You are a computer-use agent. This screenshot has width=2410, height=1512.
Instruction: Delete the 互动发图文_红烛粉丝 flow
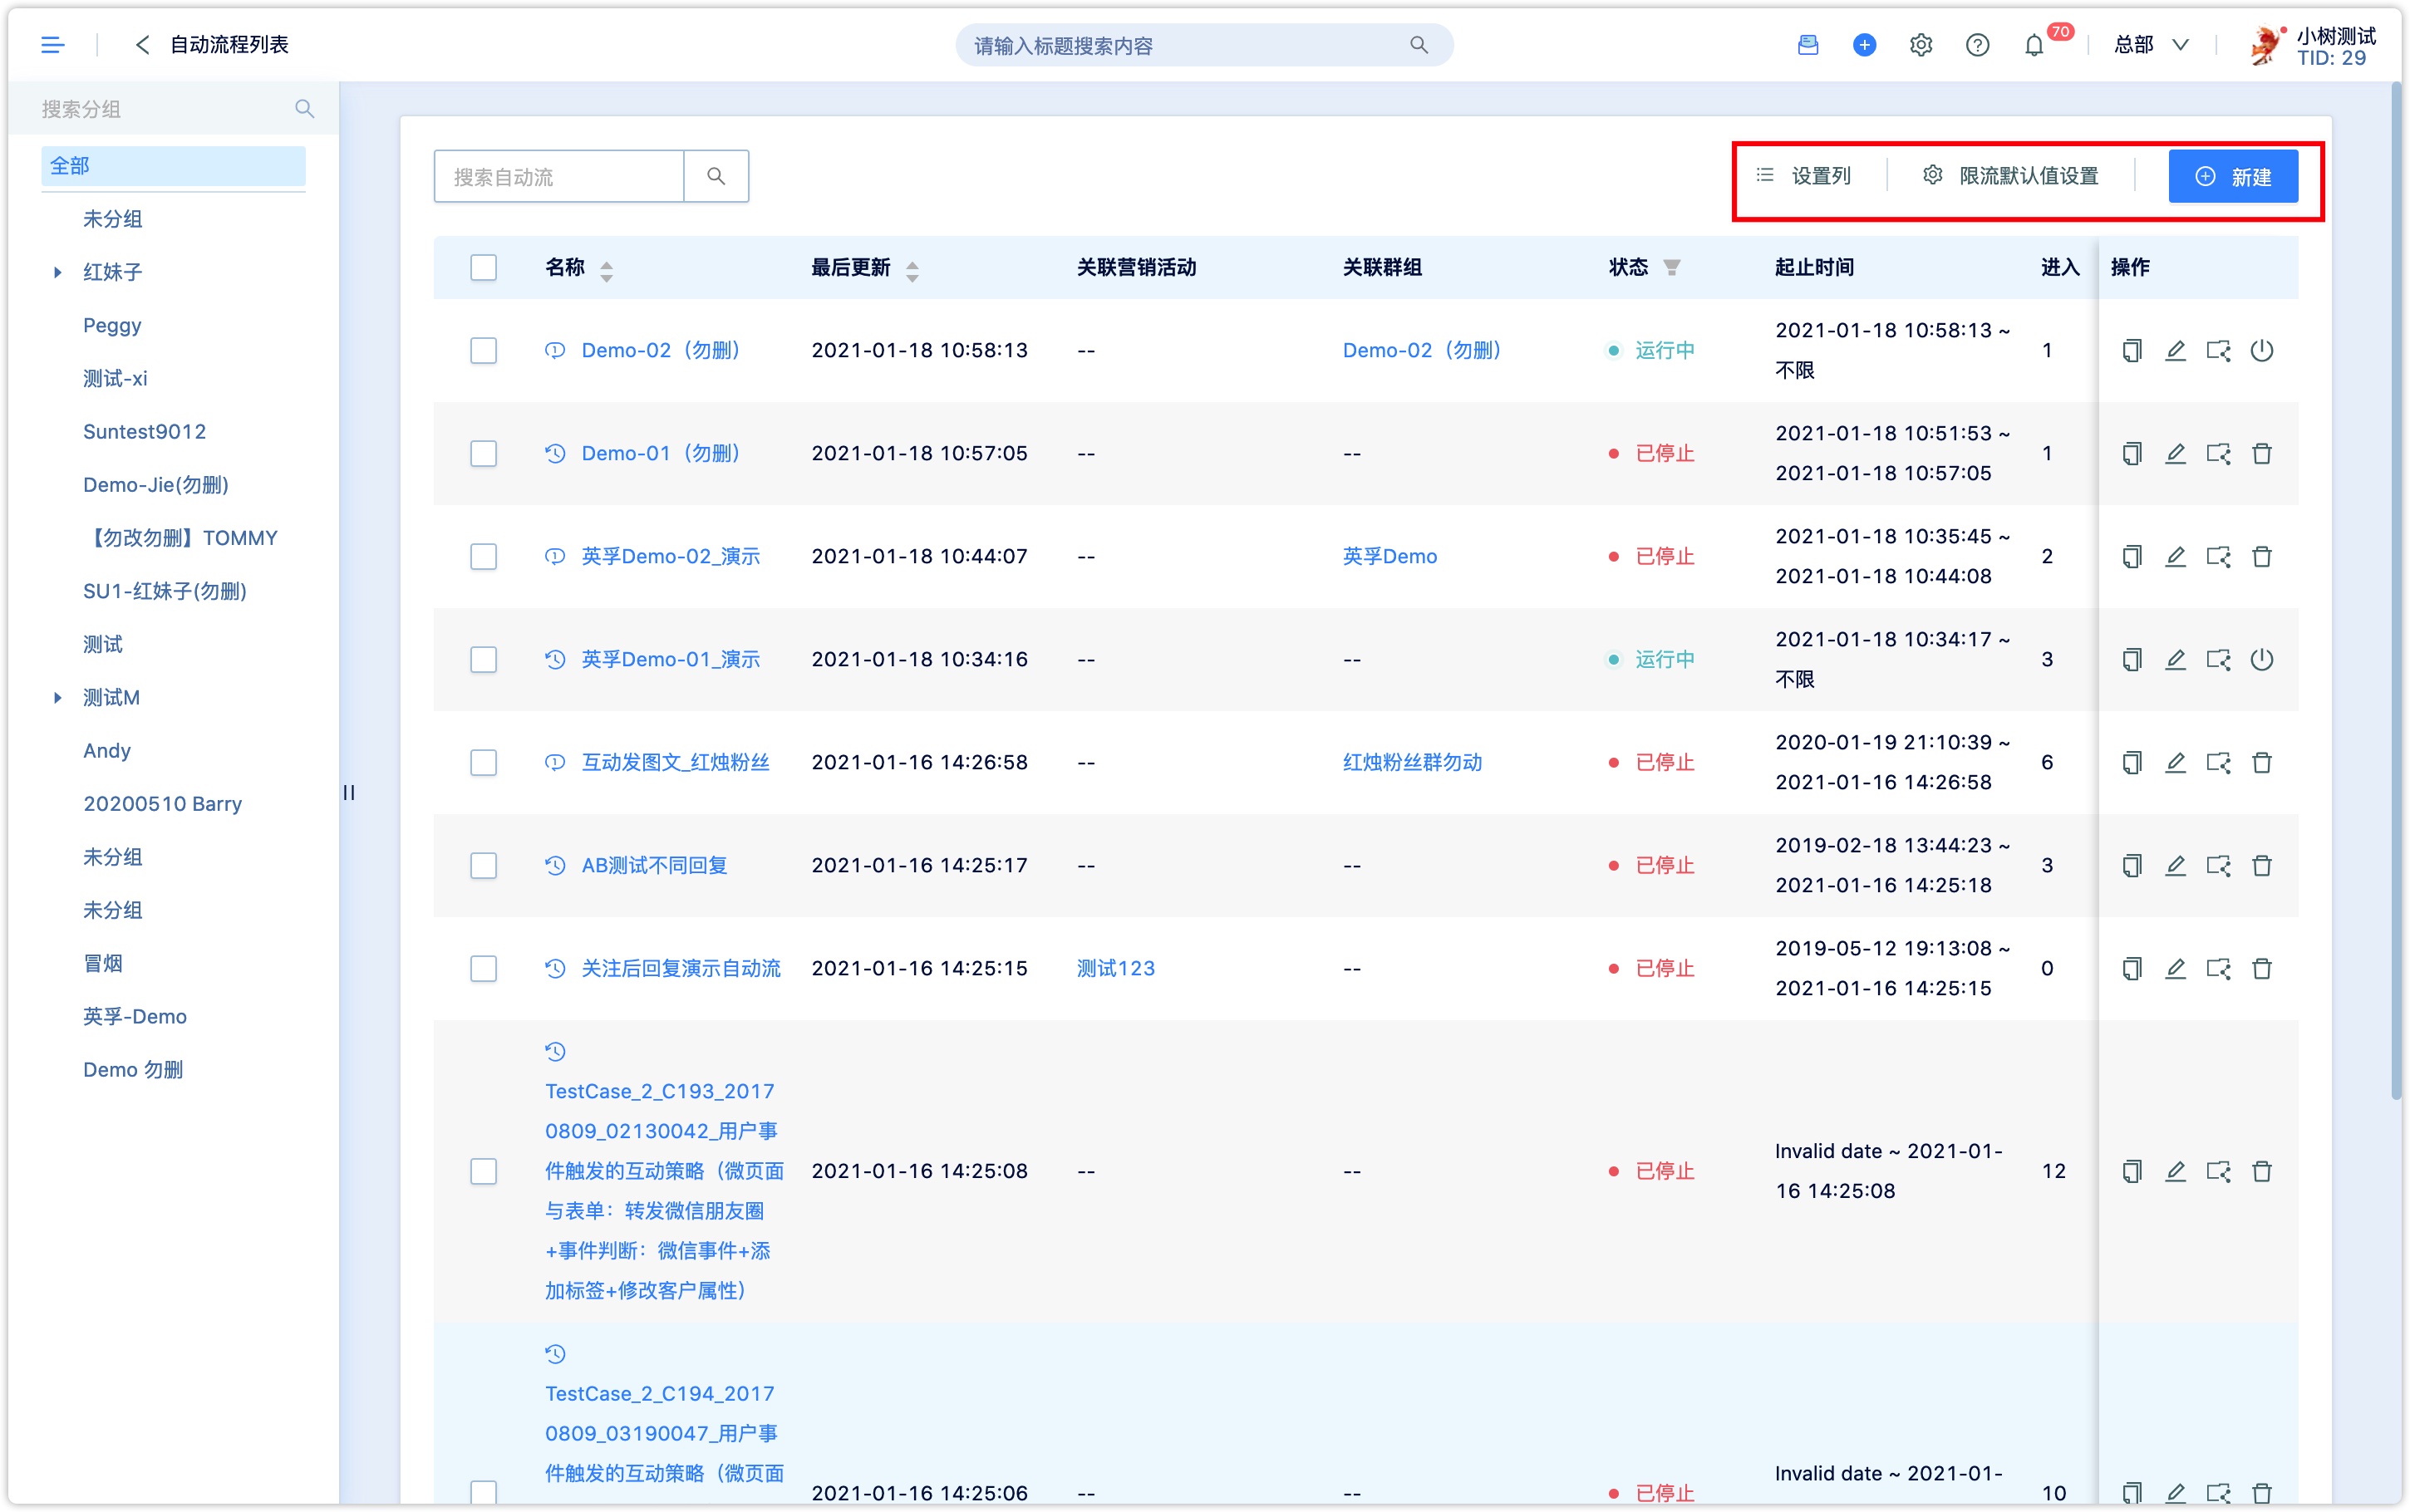pos(2261,763)
